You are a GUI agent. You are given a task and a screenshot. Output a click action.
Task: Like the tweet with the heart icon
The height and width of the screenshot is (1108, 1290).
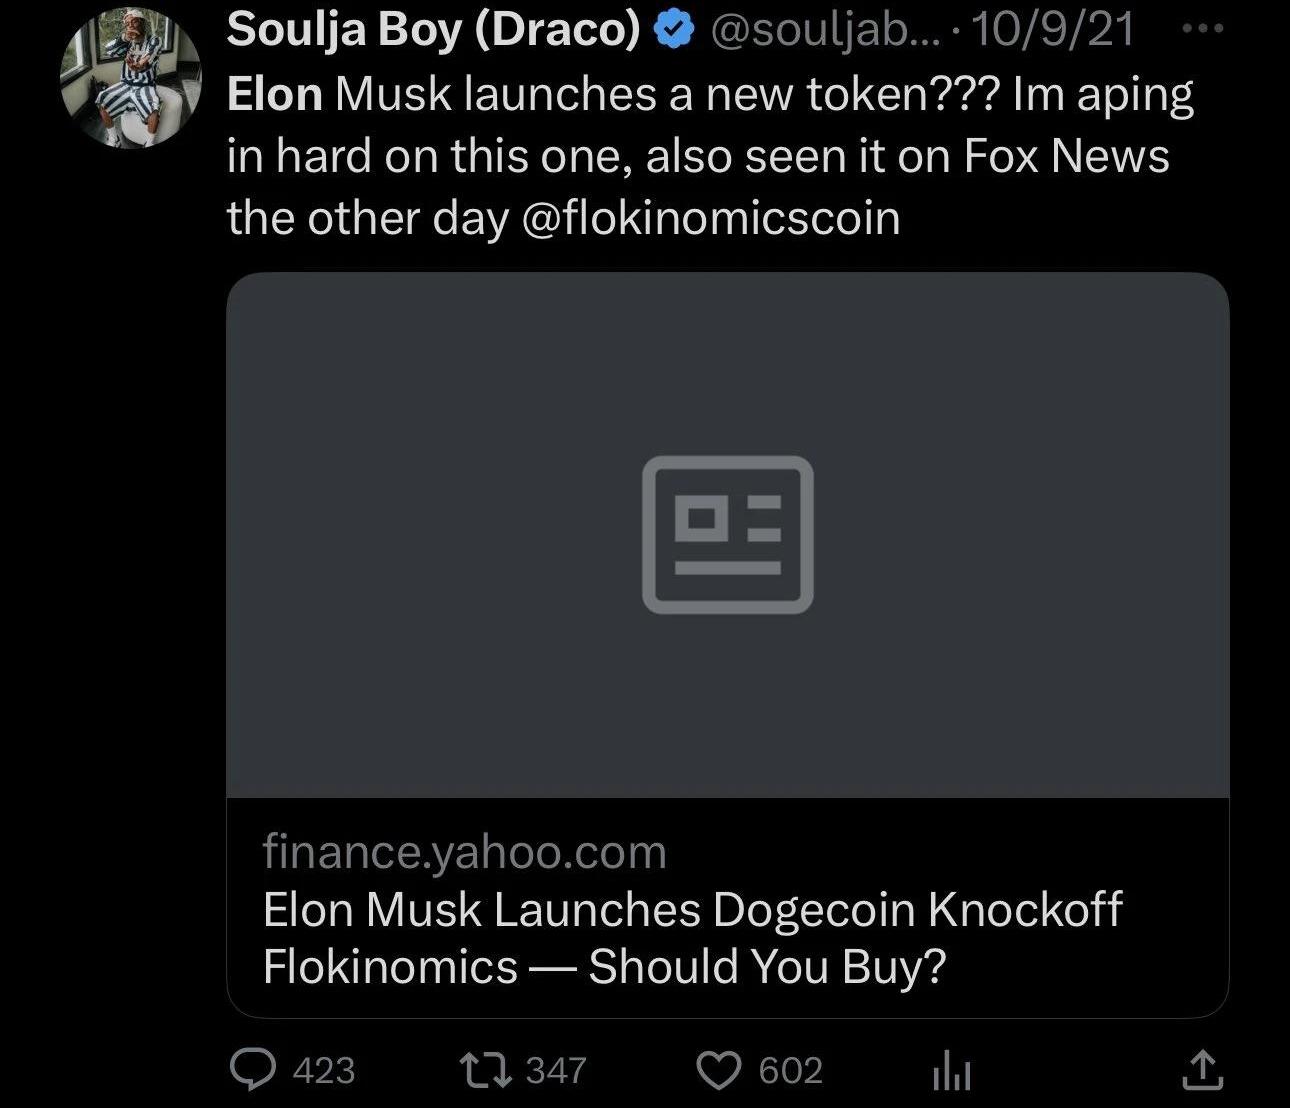718,1071
